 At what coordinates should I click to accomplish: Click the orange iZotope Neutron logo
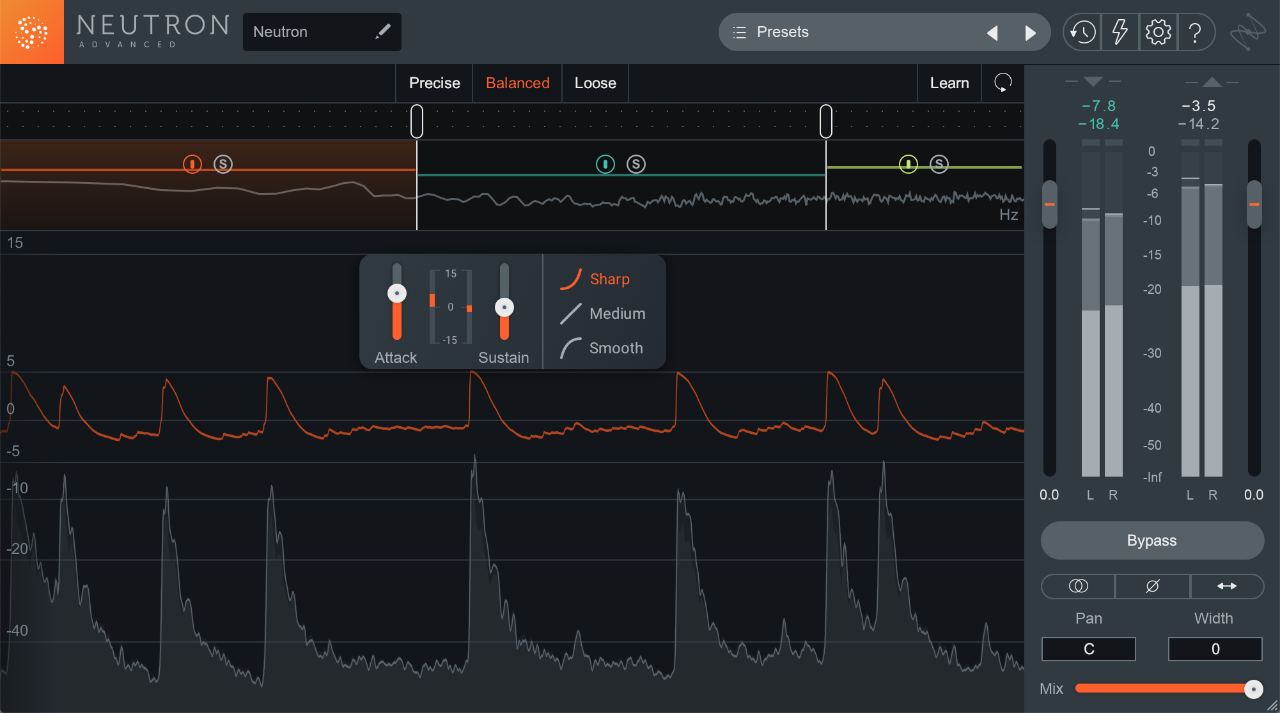tap(32, 32)
